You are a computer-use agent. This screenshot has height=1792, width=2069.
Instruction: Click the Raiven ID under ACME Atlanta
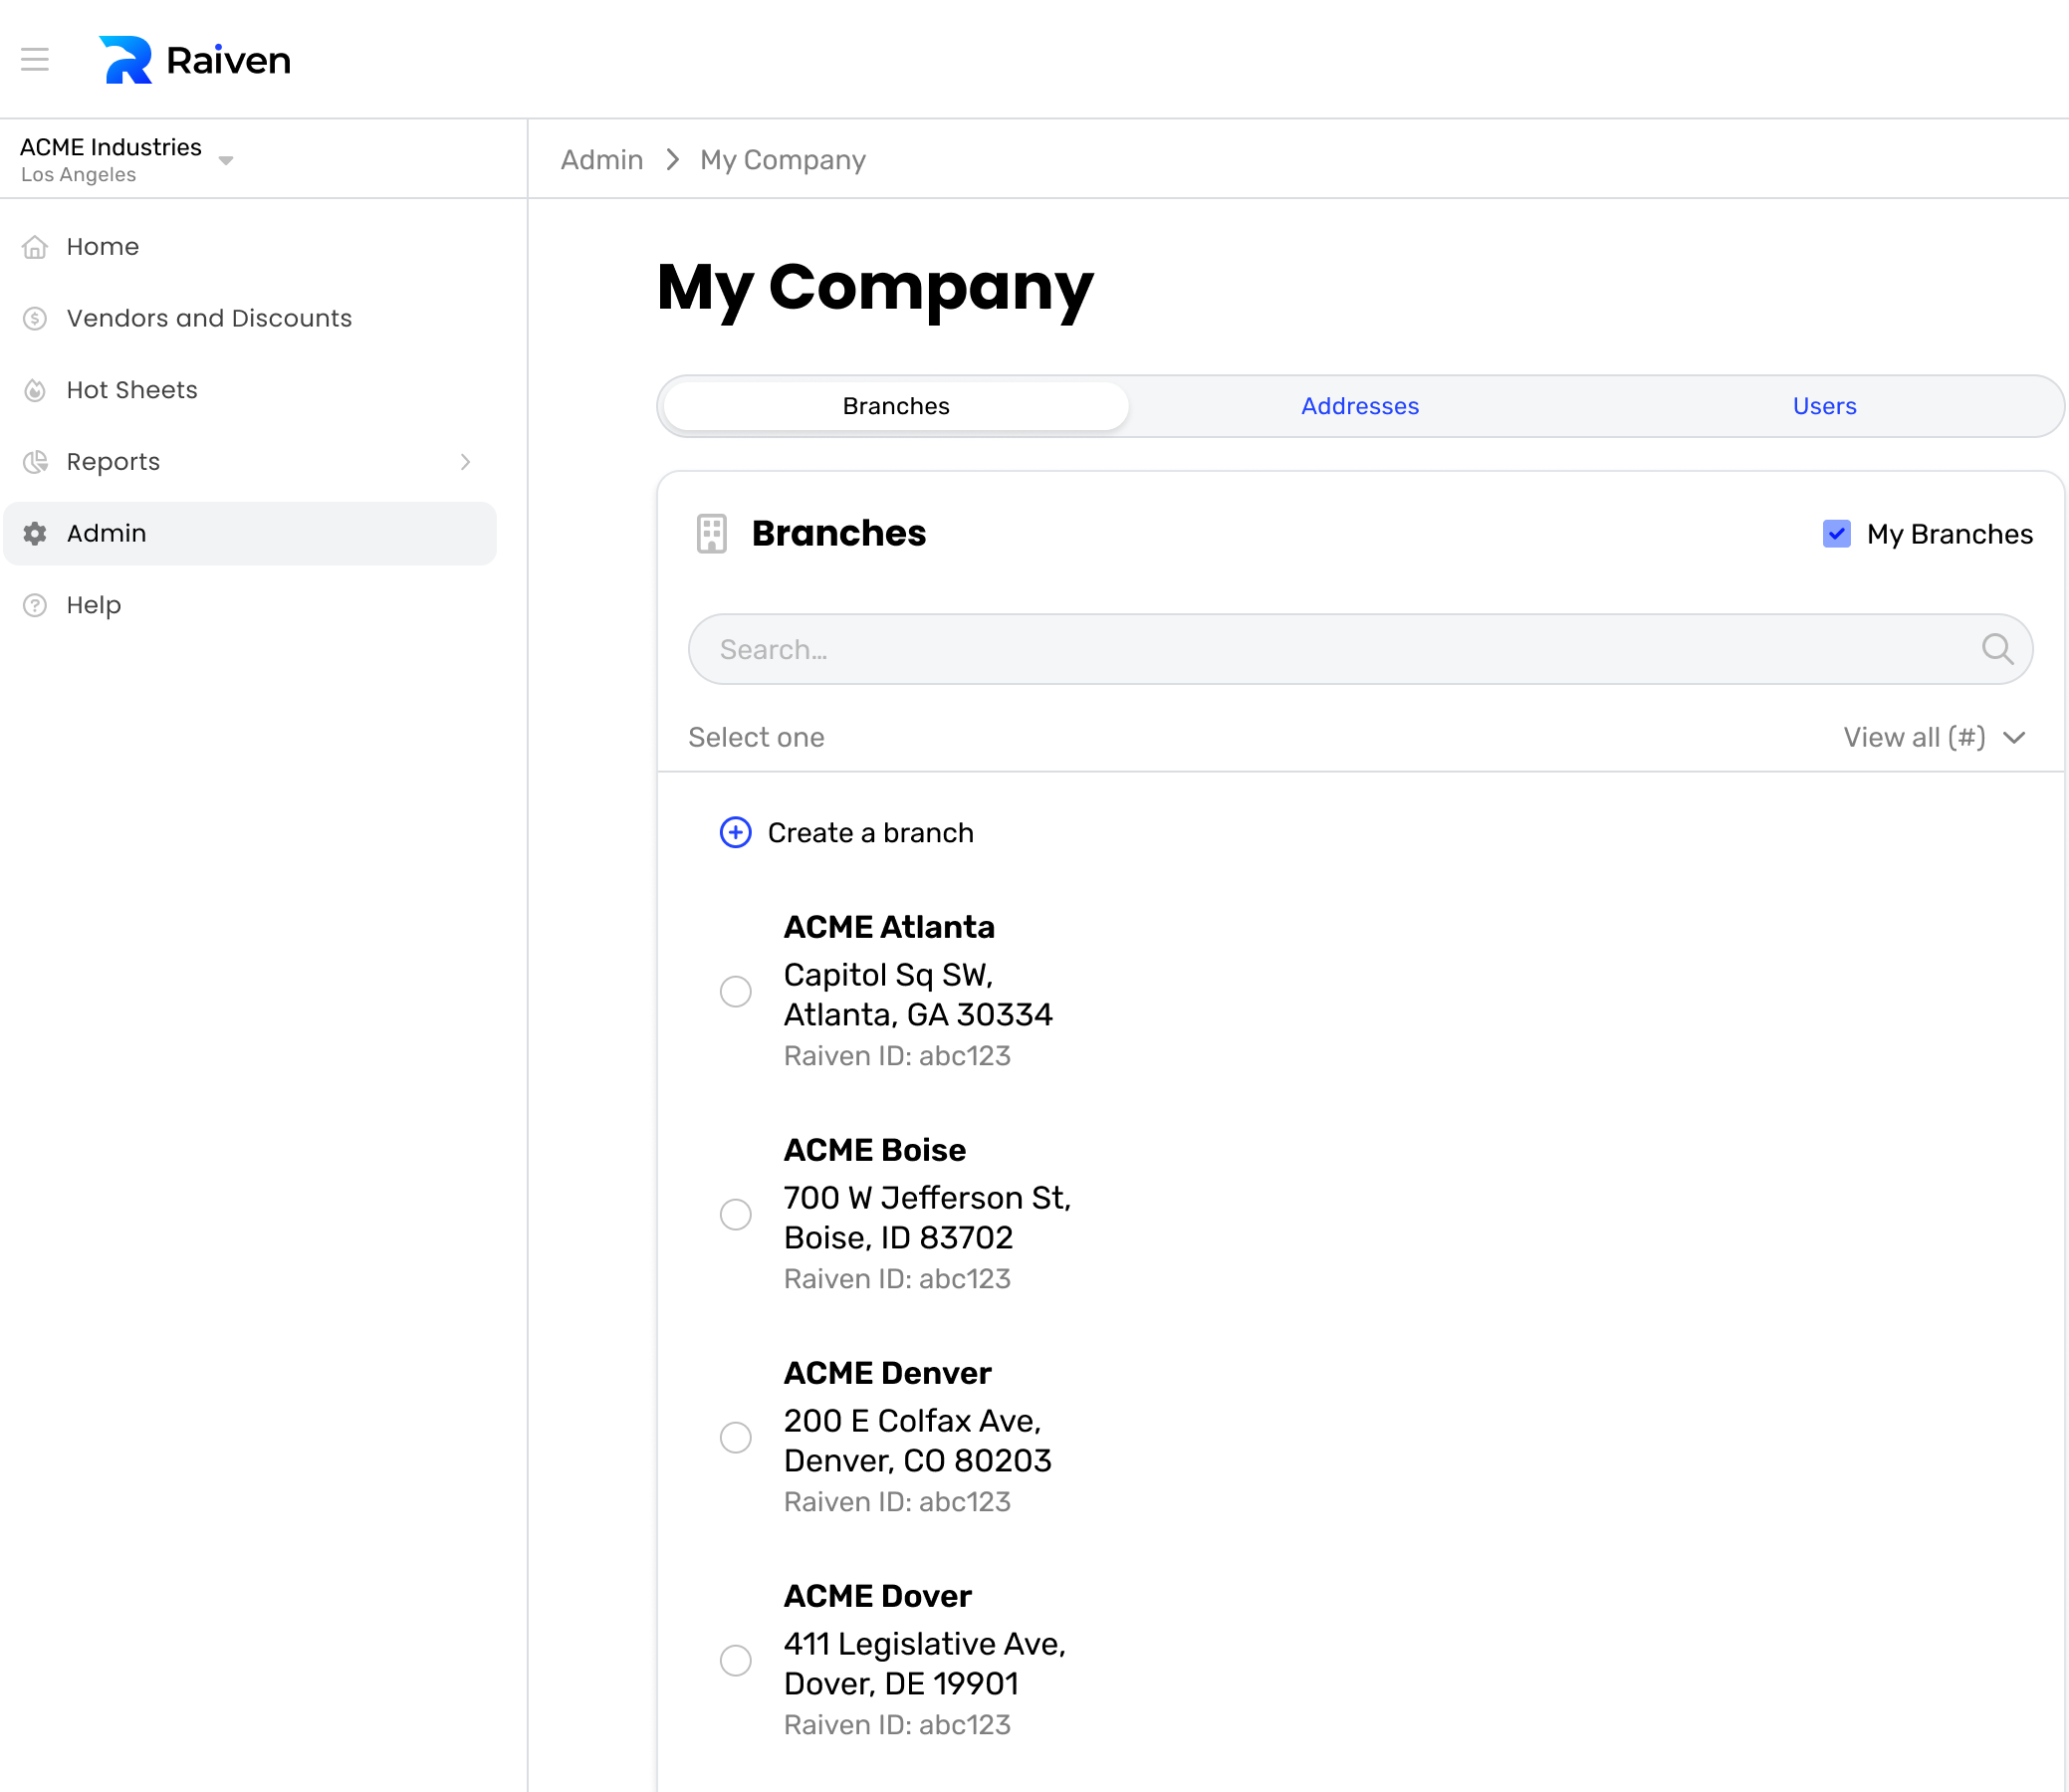(x=897, y=1056)
